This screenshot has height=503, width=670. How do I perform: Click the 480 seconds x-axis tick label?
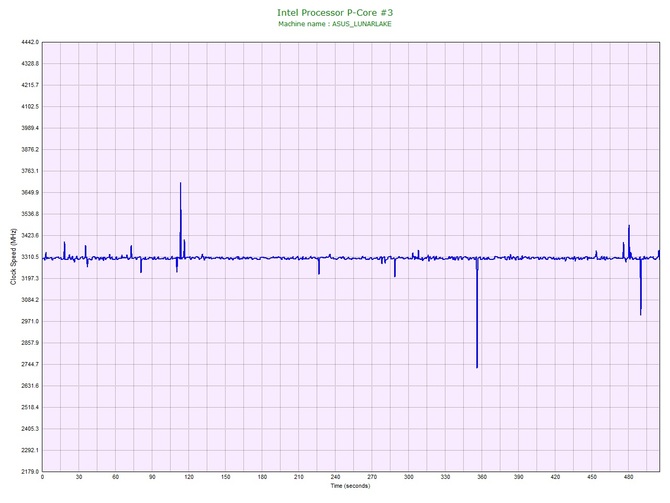[629, 477]
